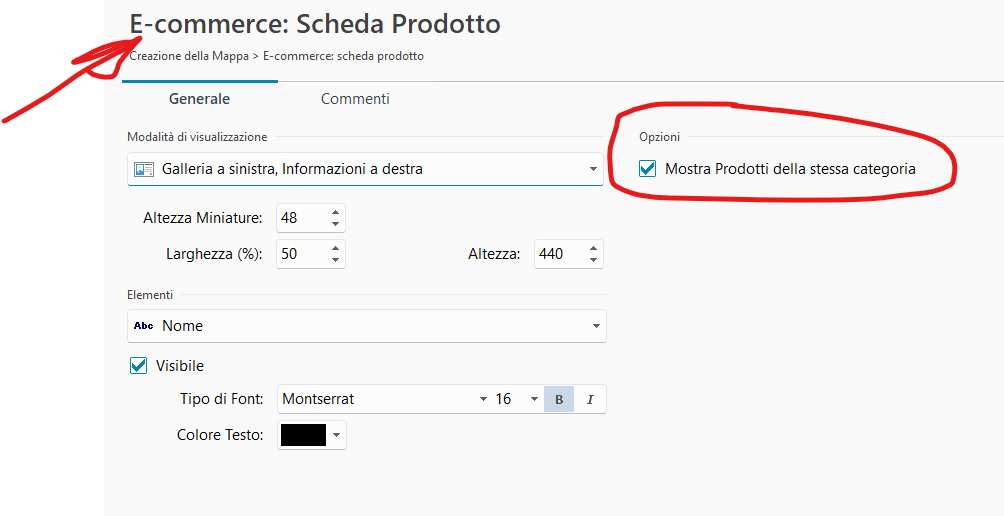
Task: Switch to the Commenti tab
Action: 355,99
